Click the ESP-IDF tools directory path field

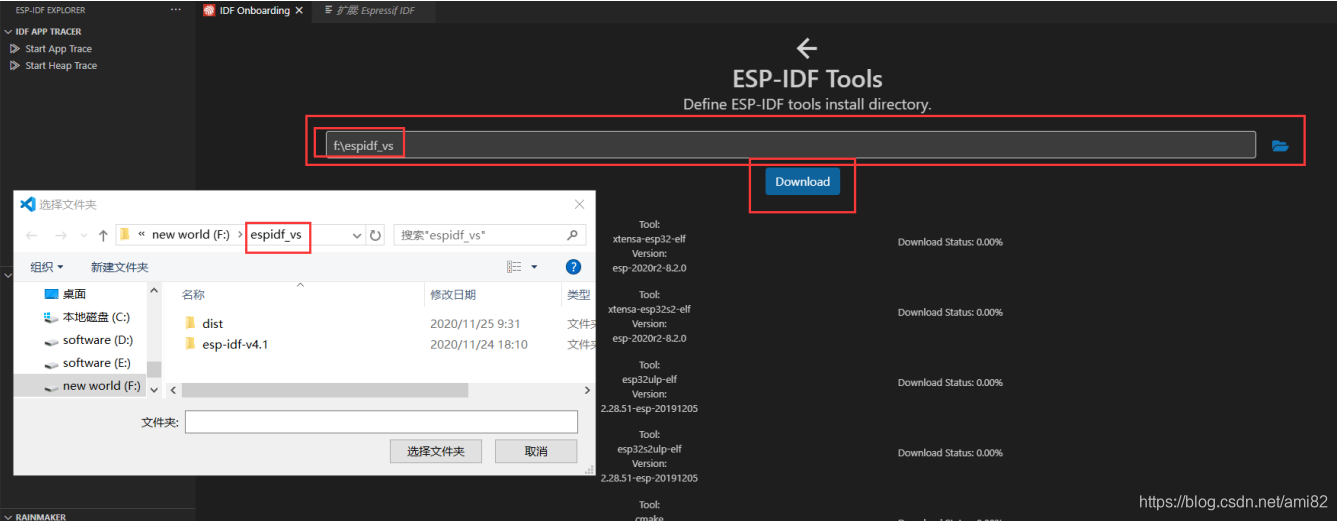click(x=790, y=145)
